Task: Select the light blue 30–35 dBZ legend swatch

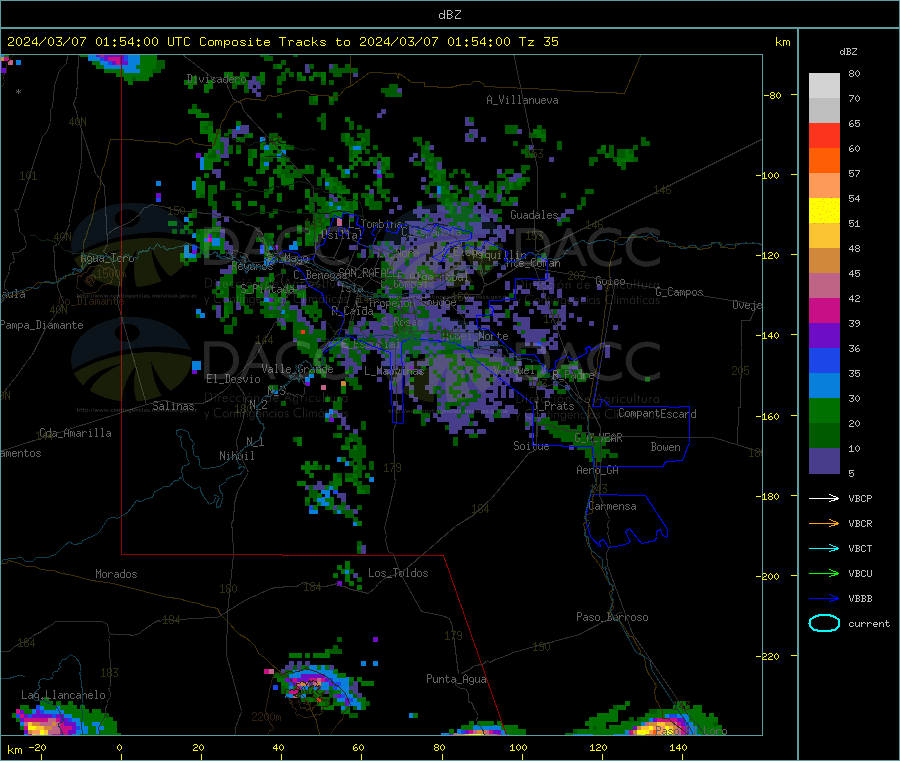Action: (824, 386)
